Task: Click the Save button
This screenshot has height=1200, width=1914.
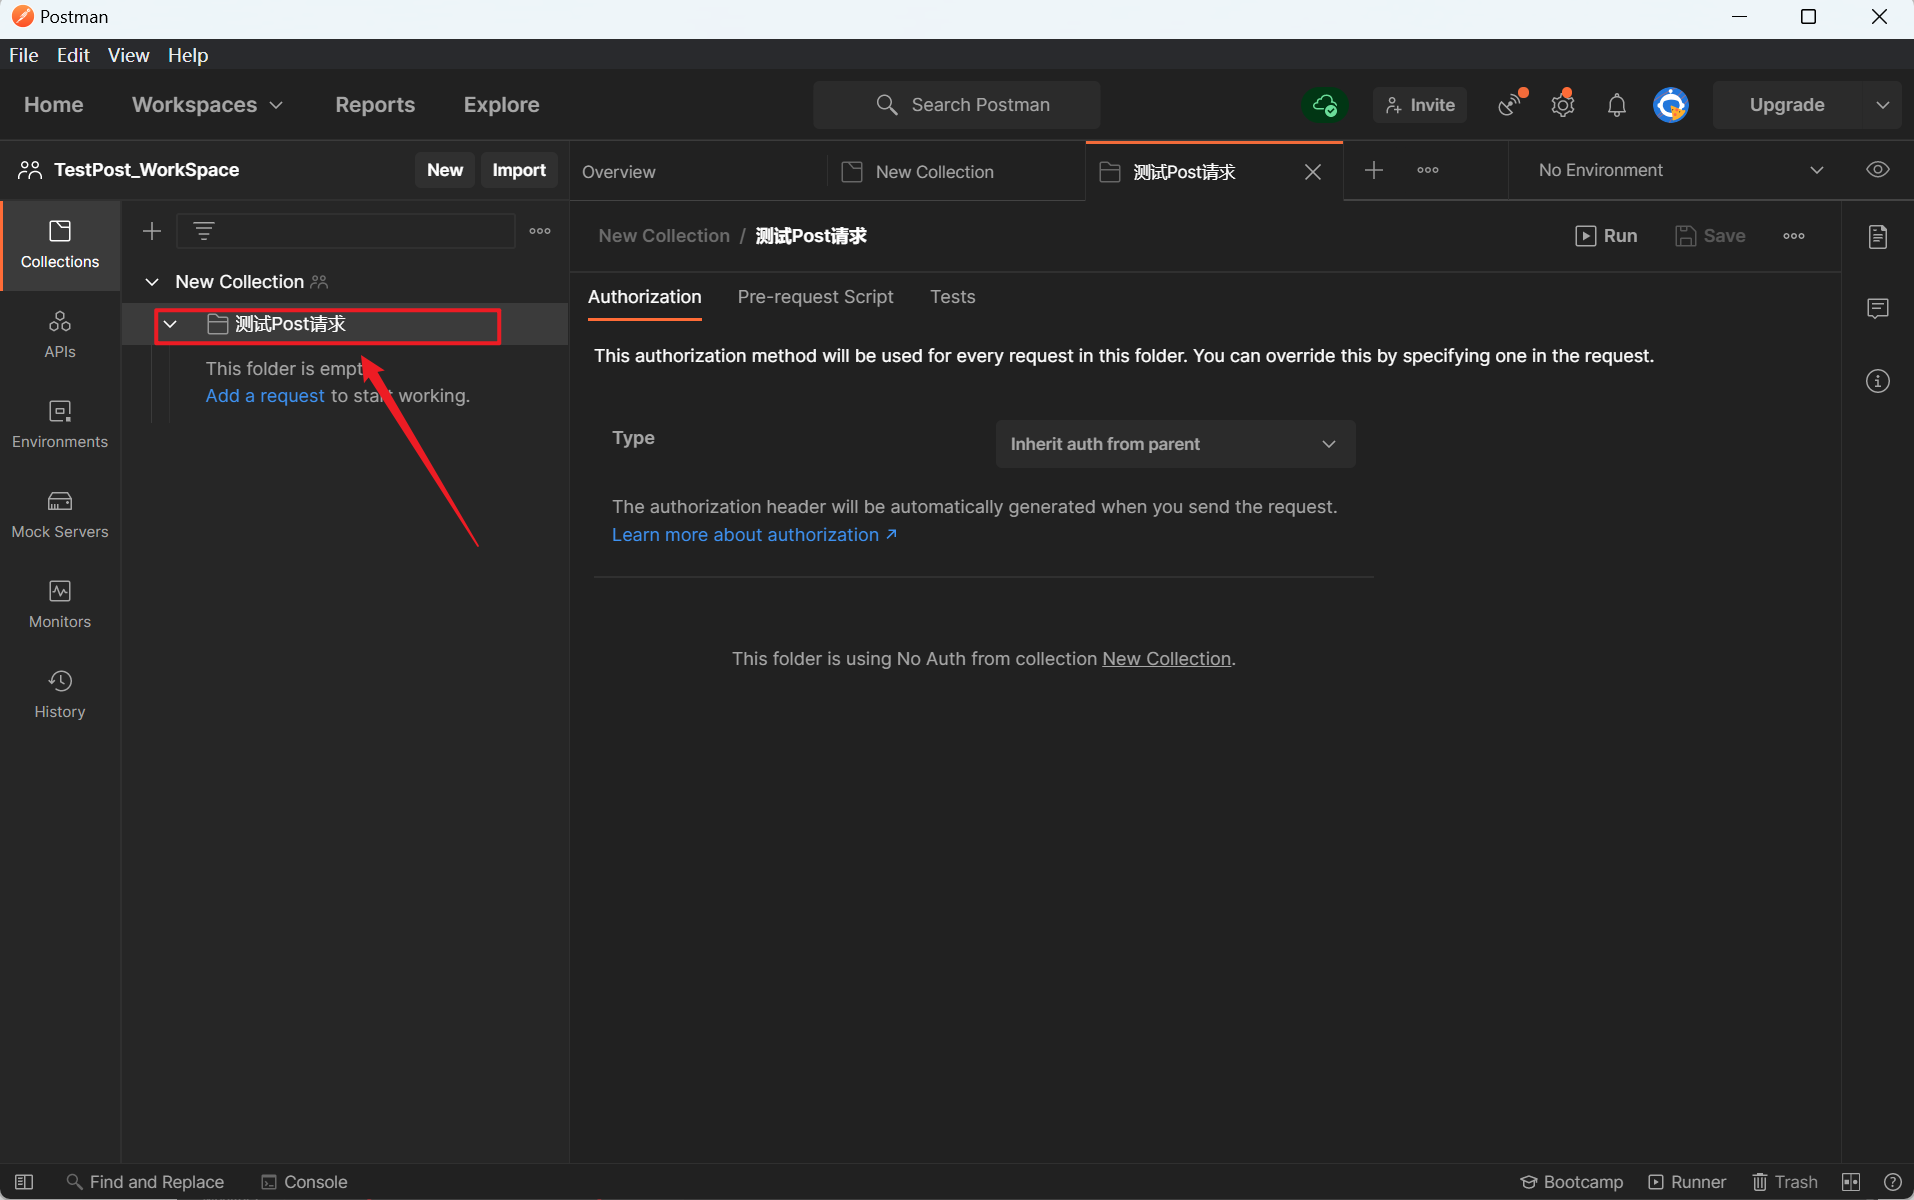Action: 1711,236
